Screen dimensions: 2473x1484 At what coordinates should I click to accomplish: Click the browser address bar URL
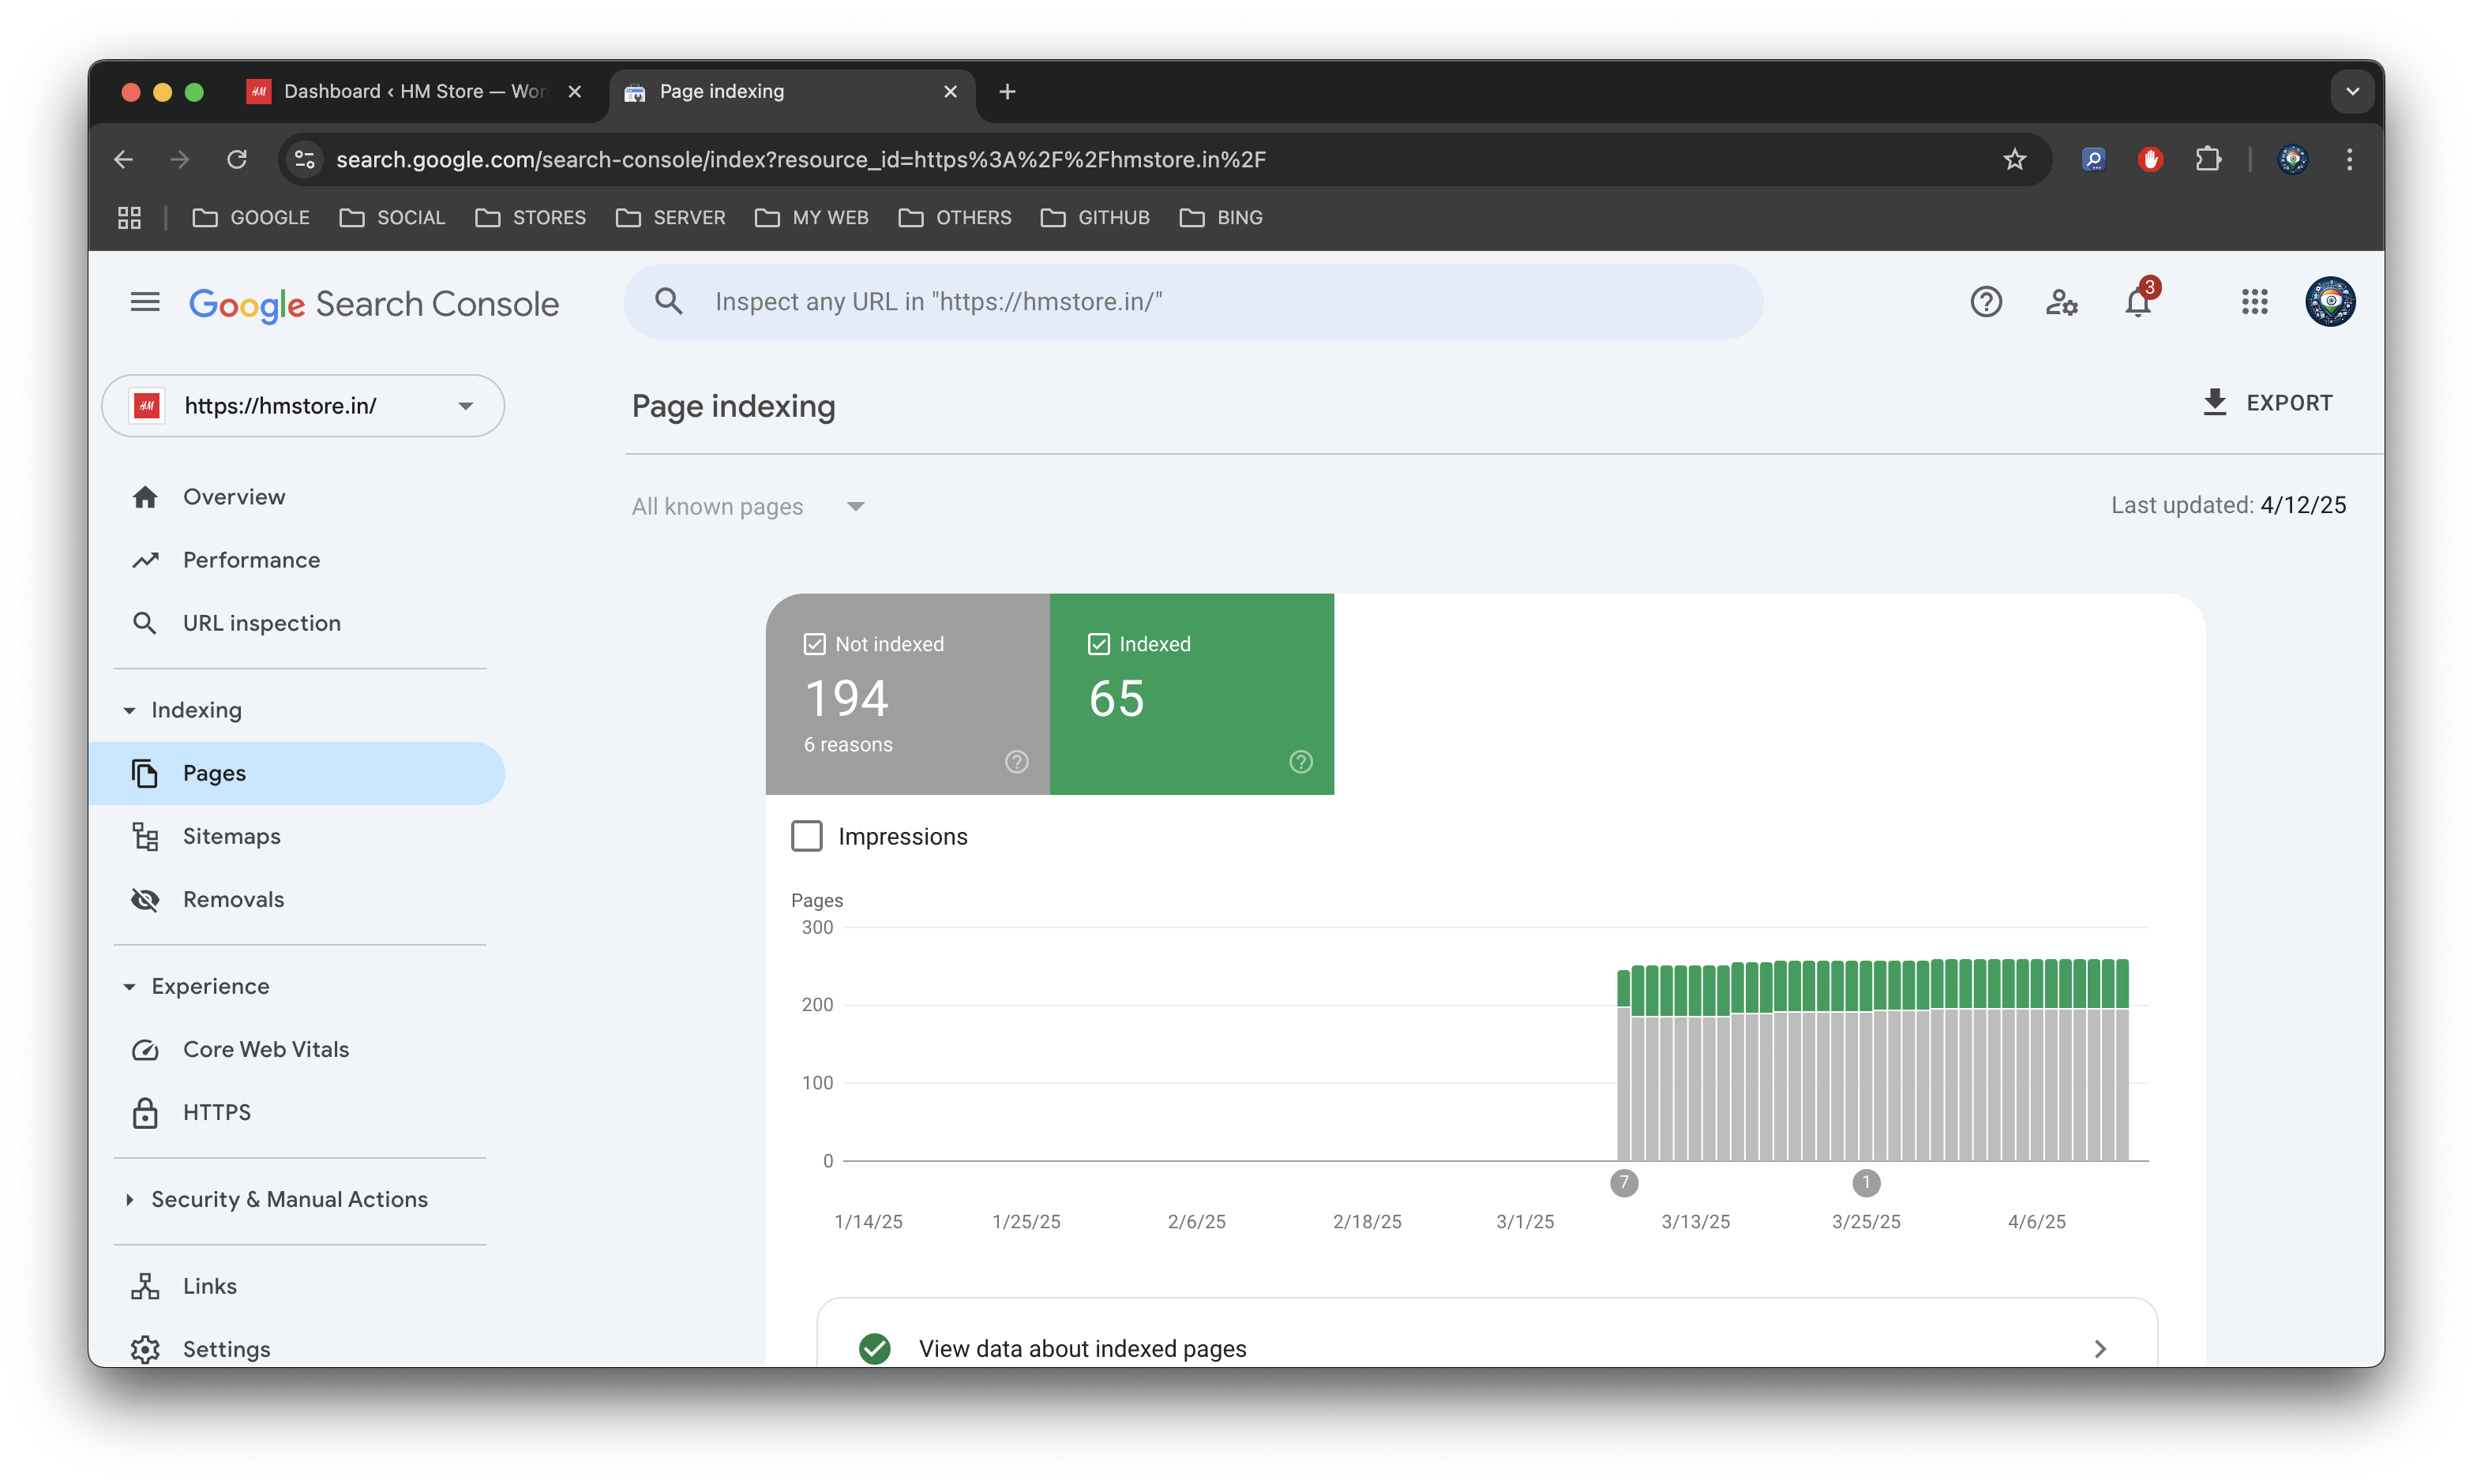point(800,160)
